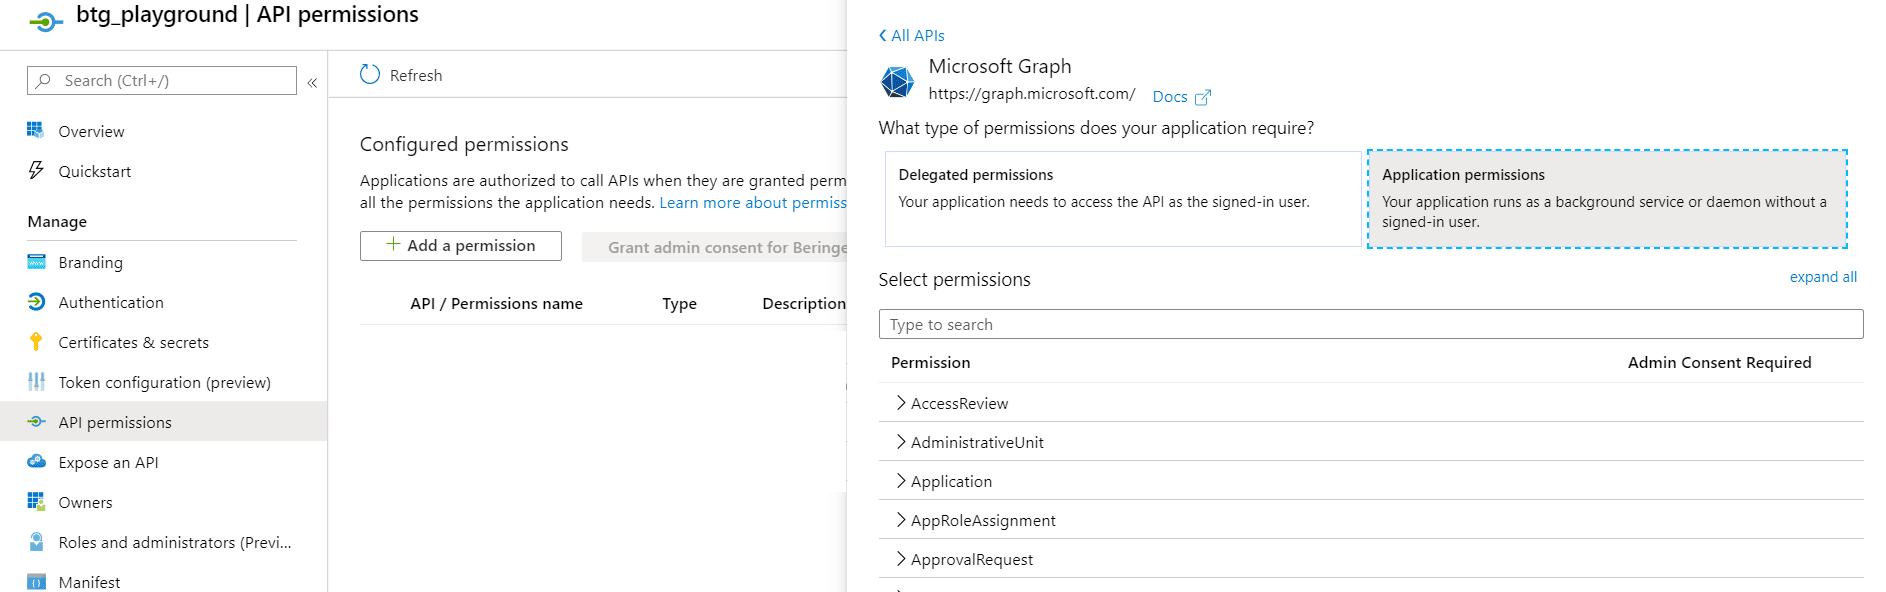The width and height of the screenshot is (1886, 592).
Task: Expand the AdministrativeUnit permission group
Action: point(901,441)
